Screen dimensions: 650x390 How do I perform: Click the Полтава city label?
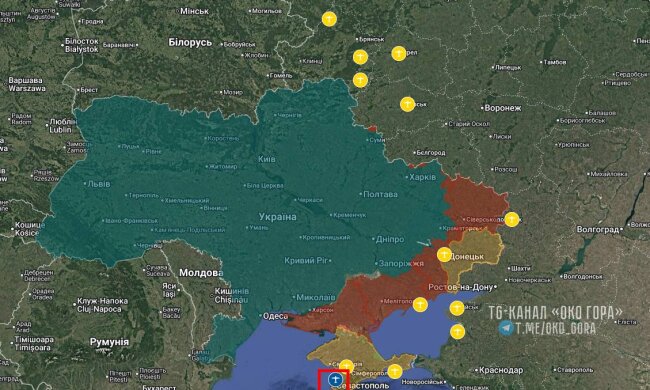[380, 194]
